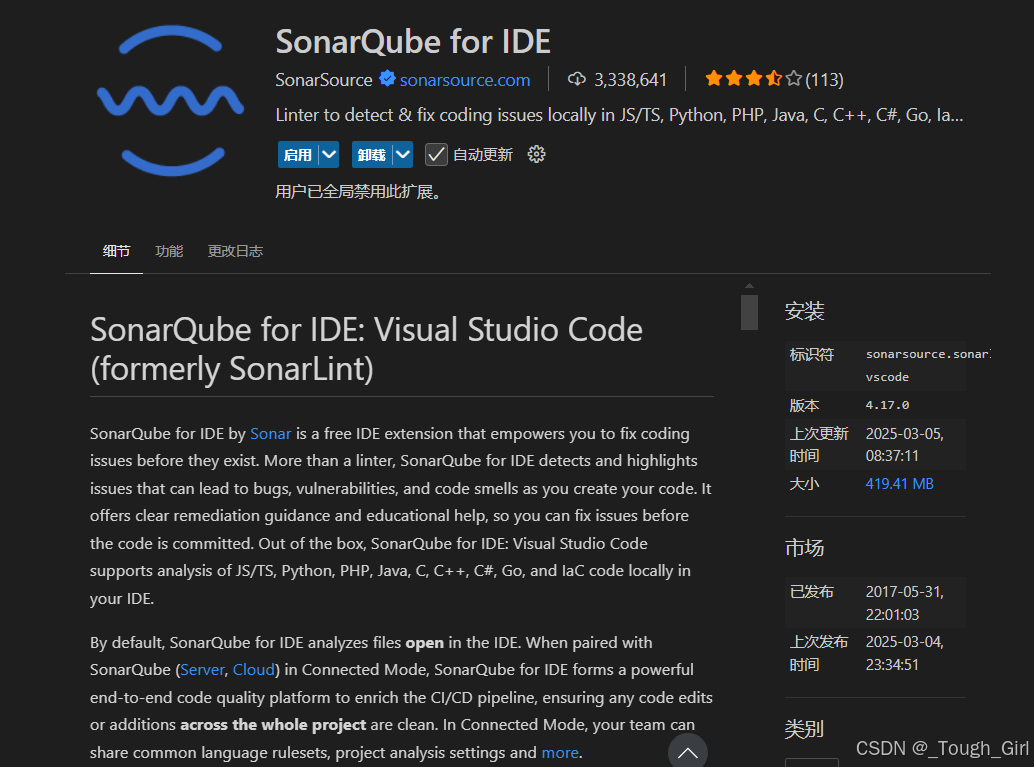Click the SonarSource publisher name
This screenshot has height=767, width=1034.
tap(324, 80)
